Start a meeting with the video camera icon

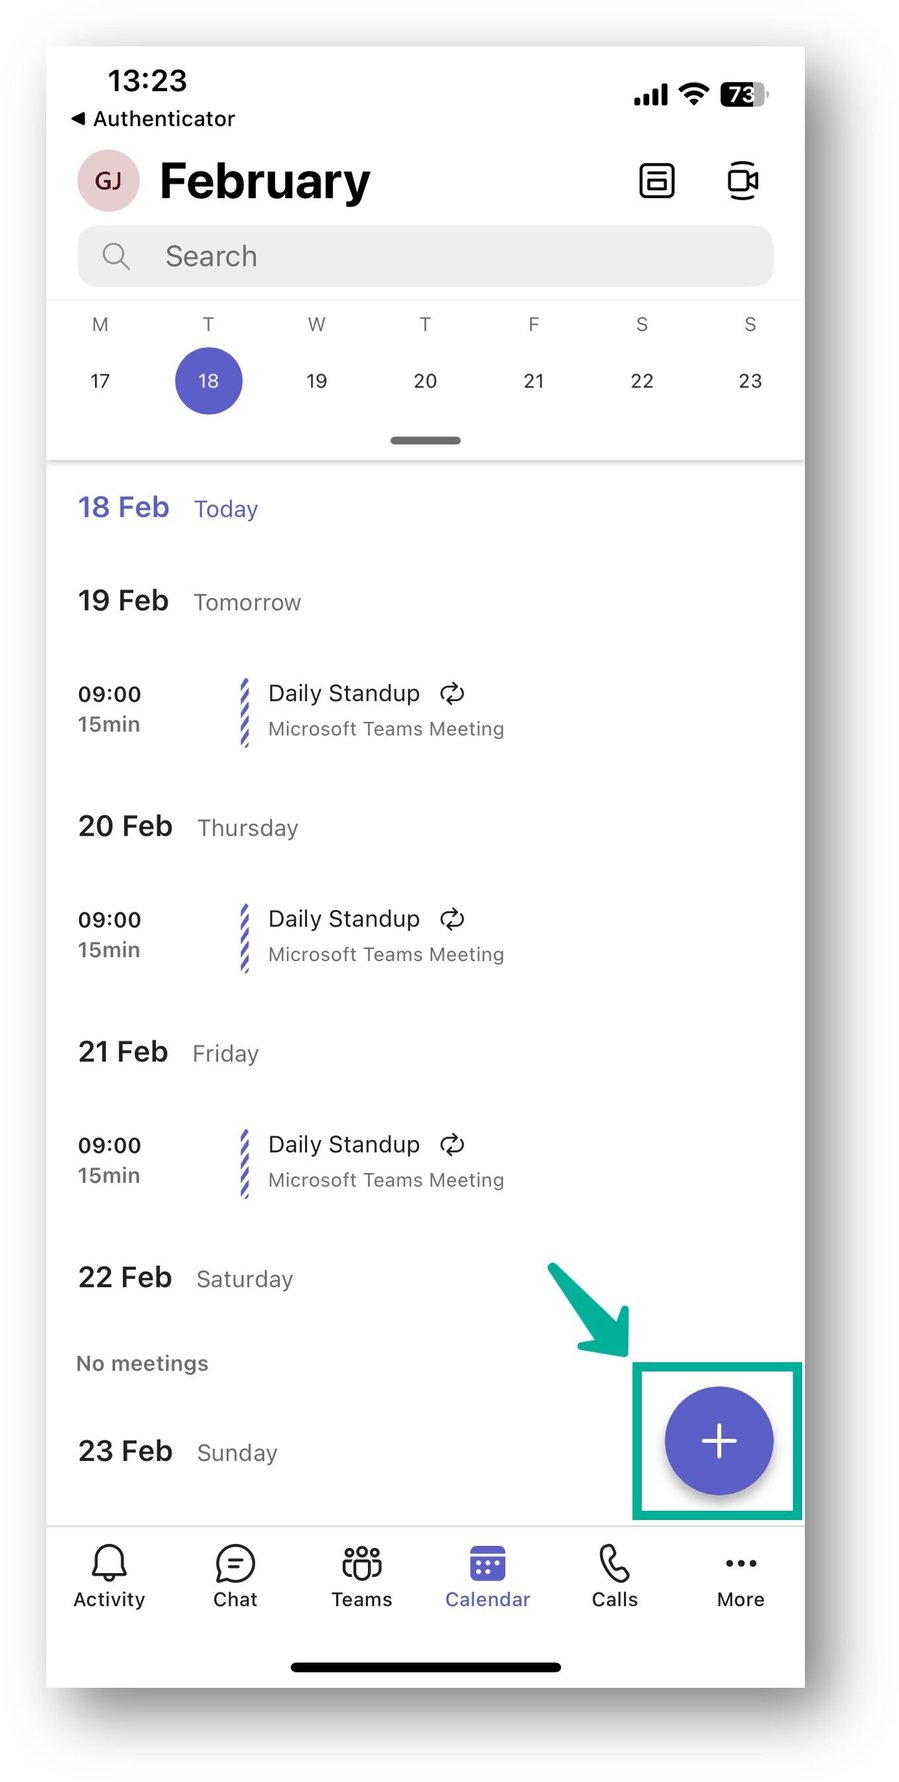pos(743,181)
